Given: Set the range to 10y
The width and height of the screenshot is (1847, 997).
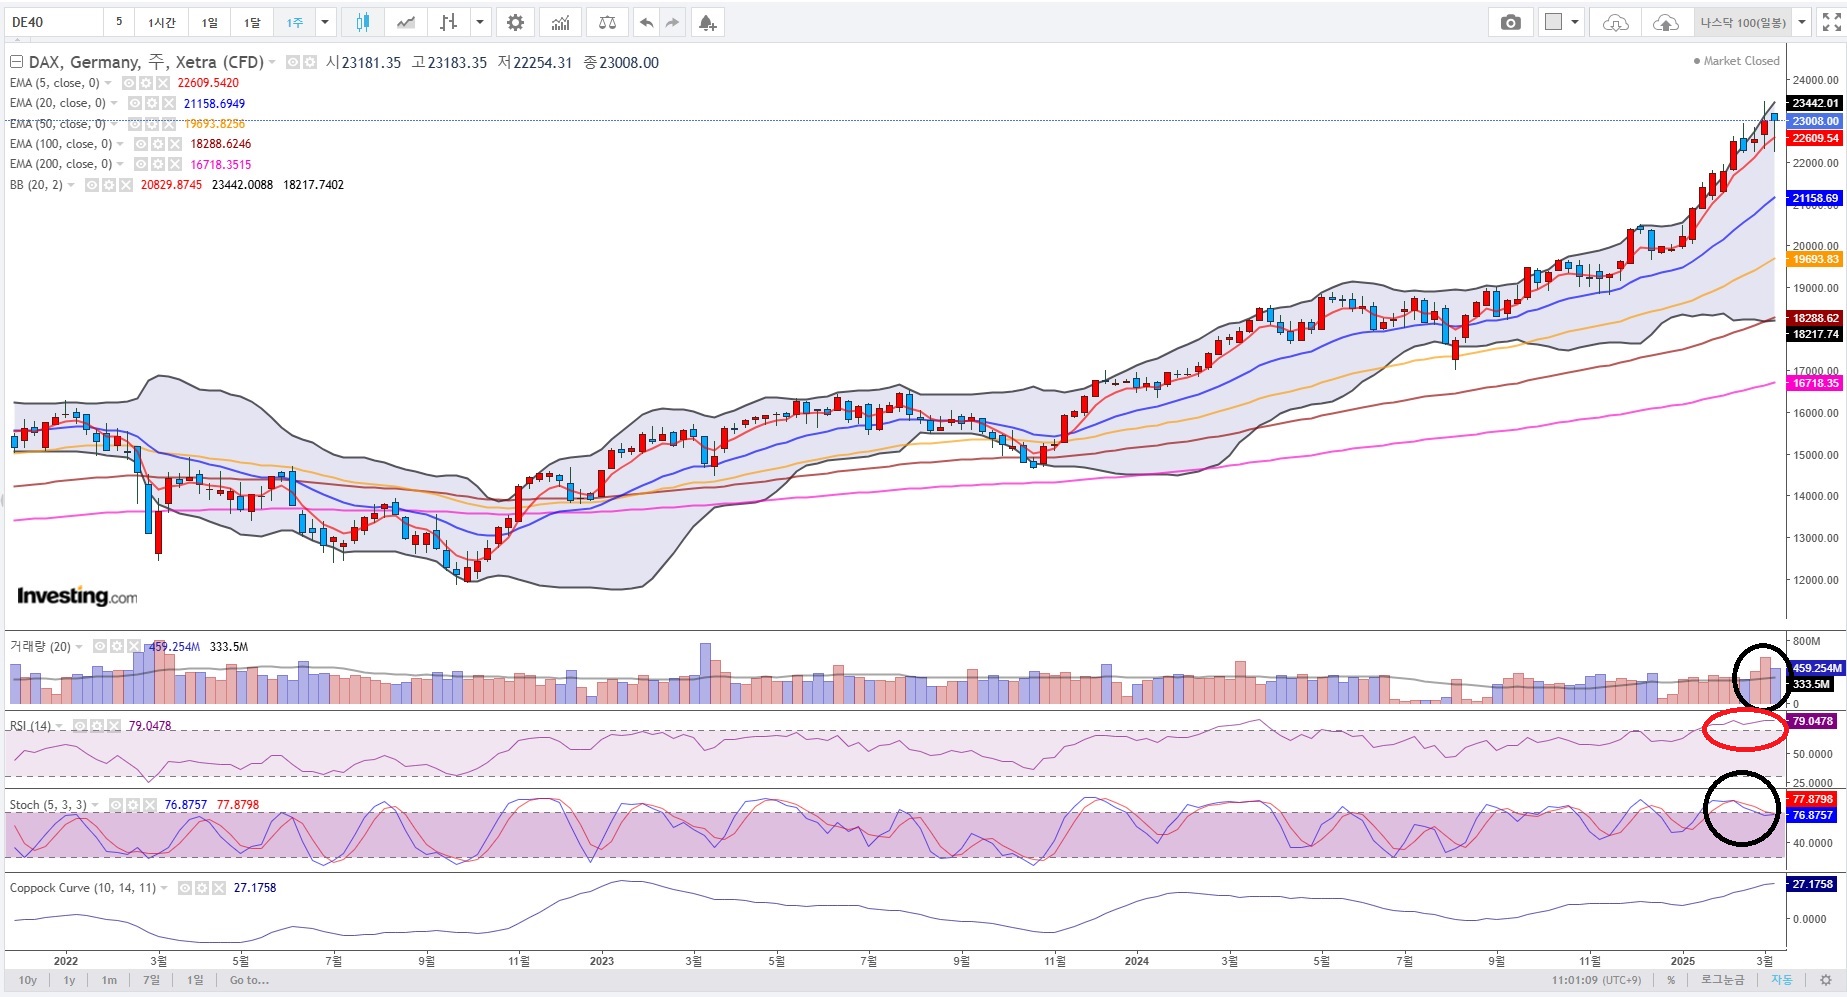Looking at the screenshot, I should click(28, 980).
